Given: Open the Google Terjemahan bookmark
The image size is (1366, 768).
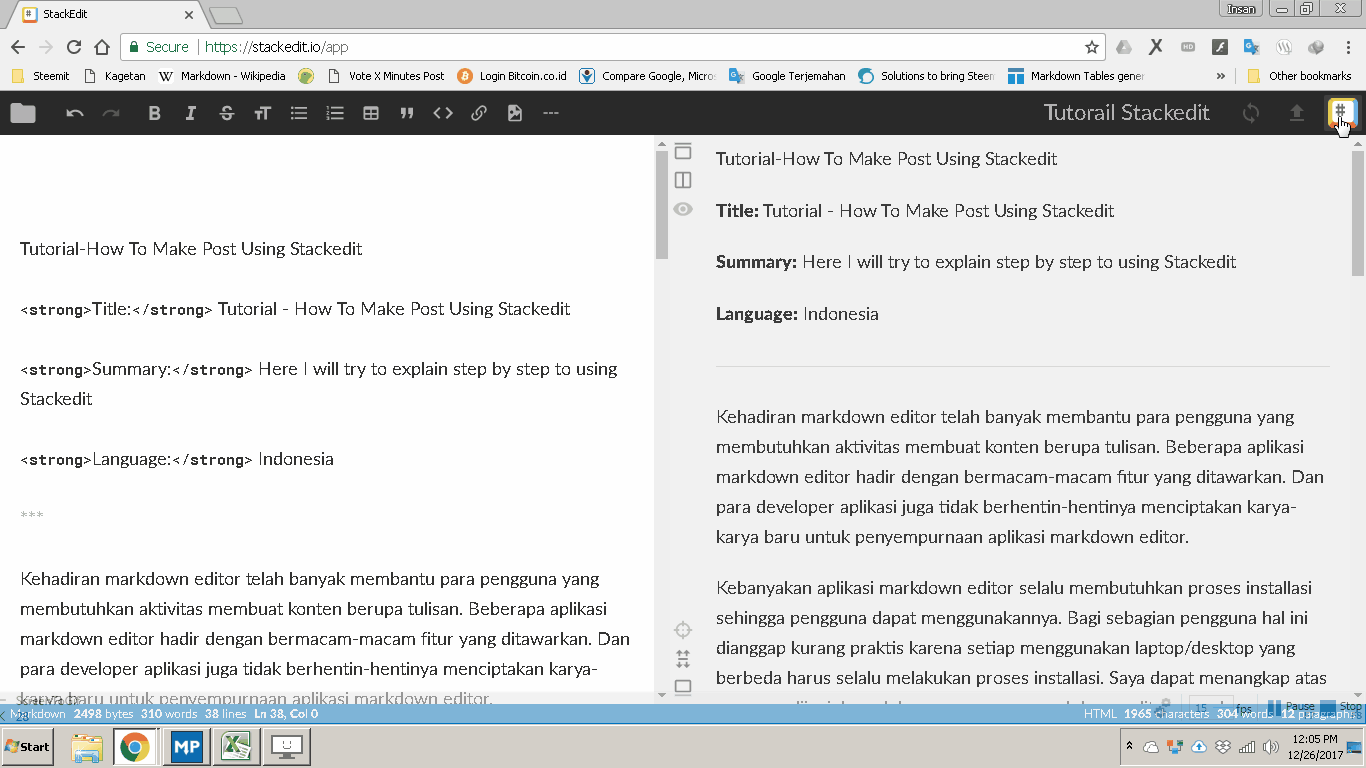Looking at the screenshot, I should 787,76.
